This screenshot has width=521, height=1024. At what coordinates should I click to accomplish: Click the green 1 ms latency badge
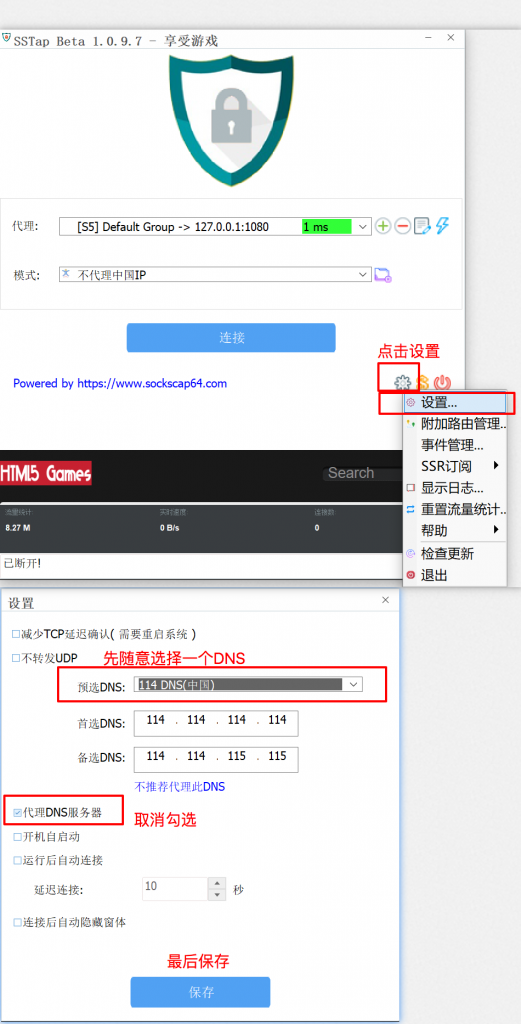pos(326,227)
